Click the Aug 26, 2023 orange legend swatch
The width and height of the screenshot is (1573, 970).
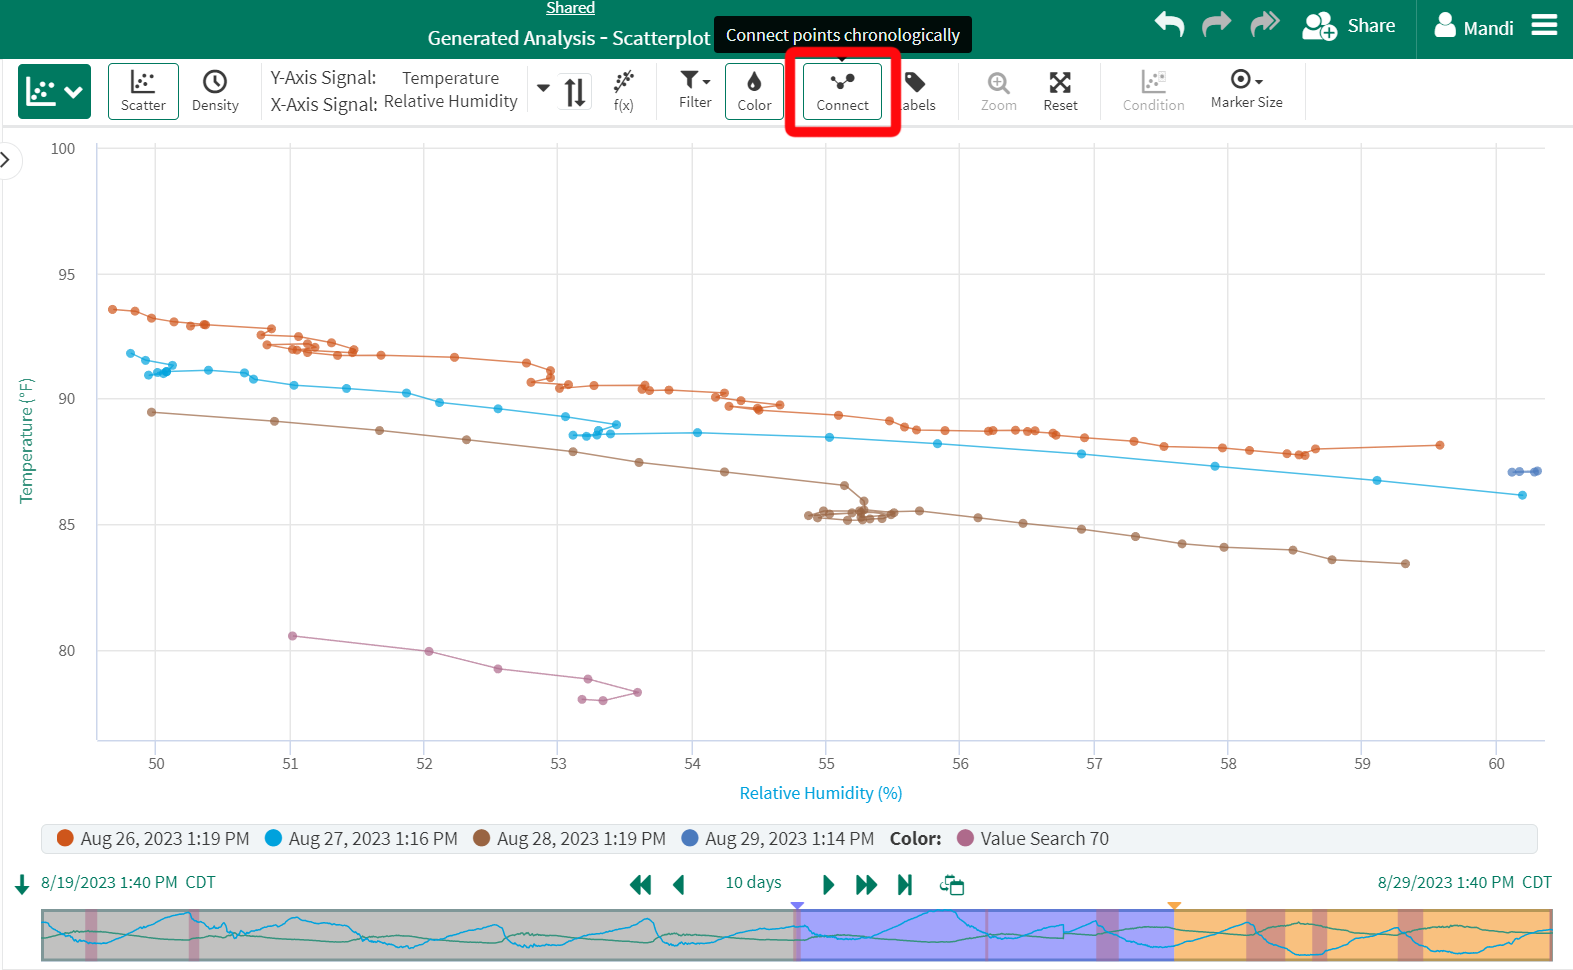click(x=65, y=838)
